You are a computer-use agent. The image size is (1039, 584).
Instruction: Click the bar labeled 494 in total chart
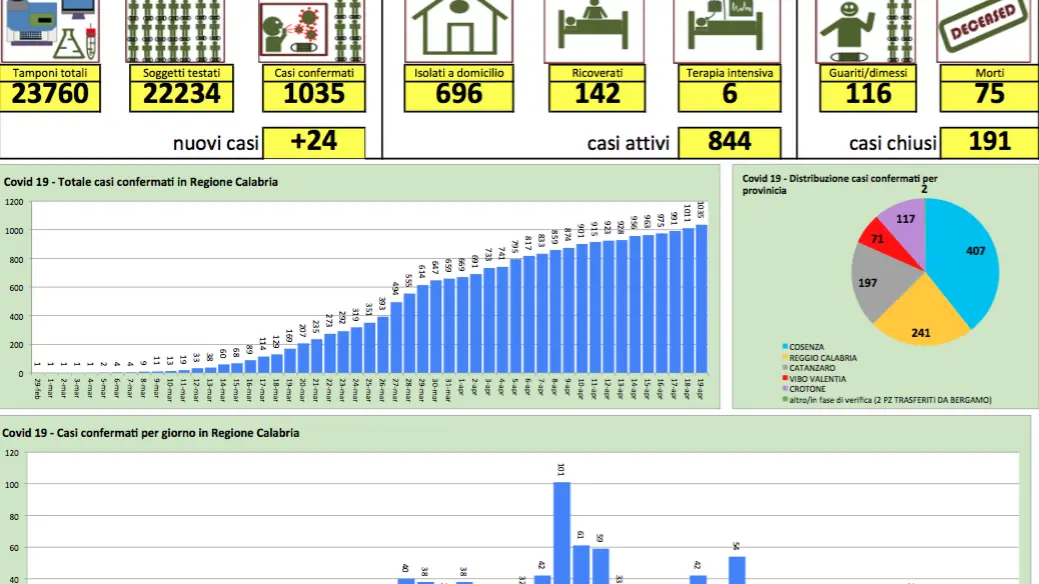[396, 337]
